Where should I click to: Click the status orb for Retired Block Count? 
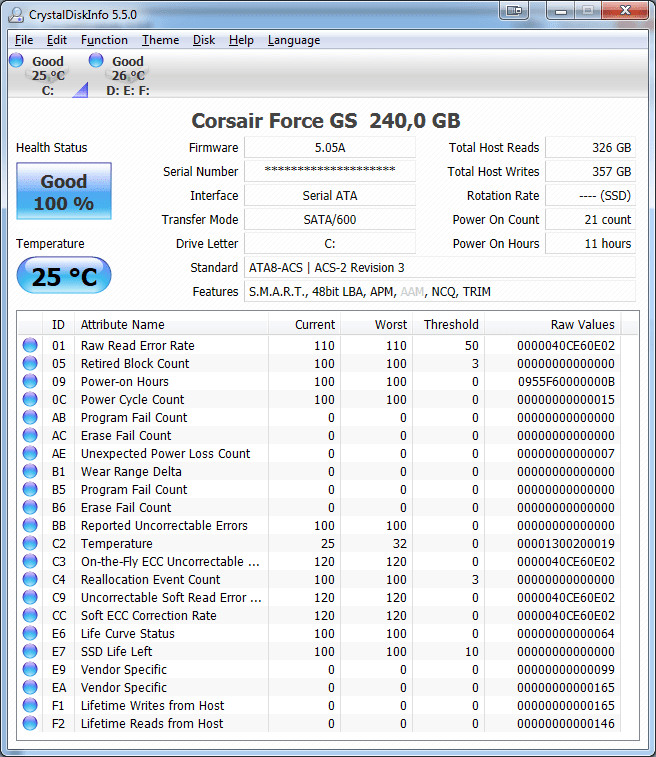30,363
